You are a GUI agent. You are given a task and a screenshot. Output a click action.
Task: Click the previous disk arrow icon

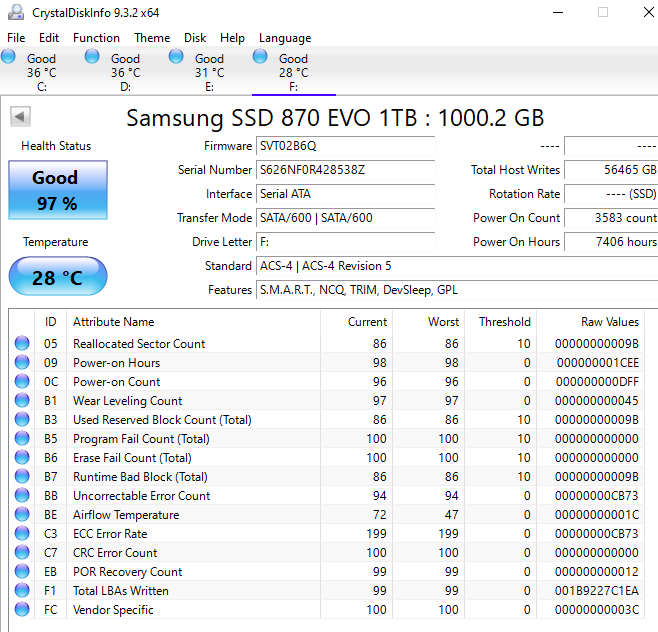pos(19,117)
